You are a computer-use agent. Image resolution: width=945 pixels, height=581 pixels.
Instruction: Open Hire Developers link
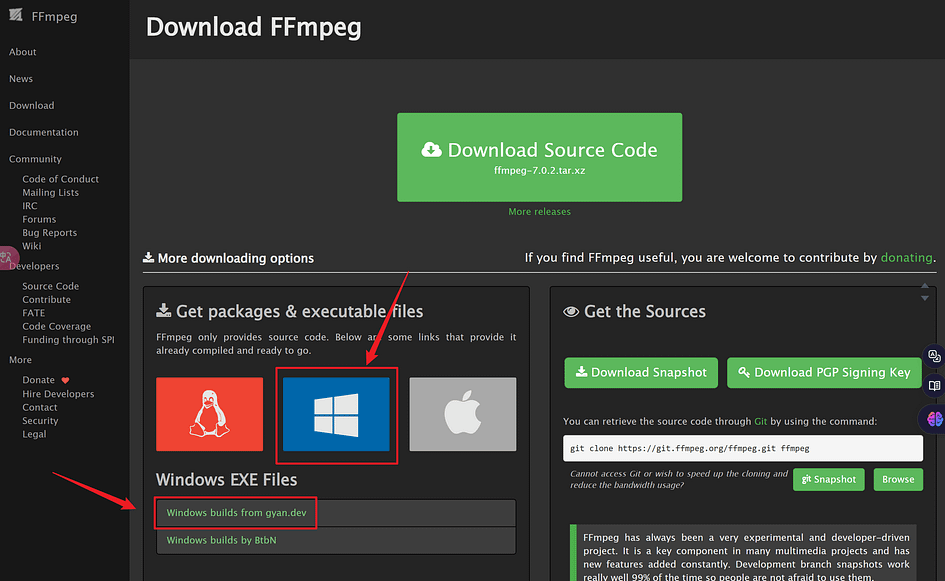pos(58,394)
